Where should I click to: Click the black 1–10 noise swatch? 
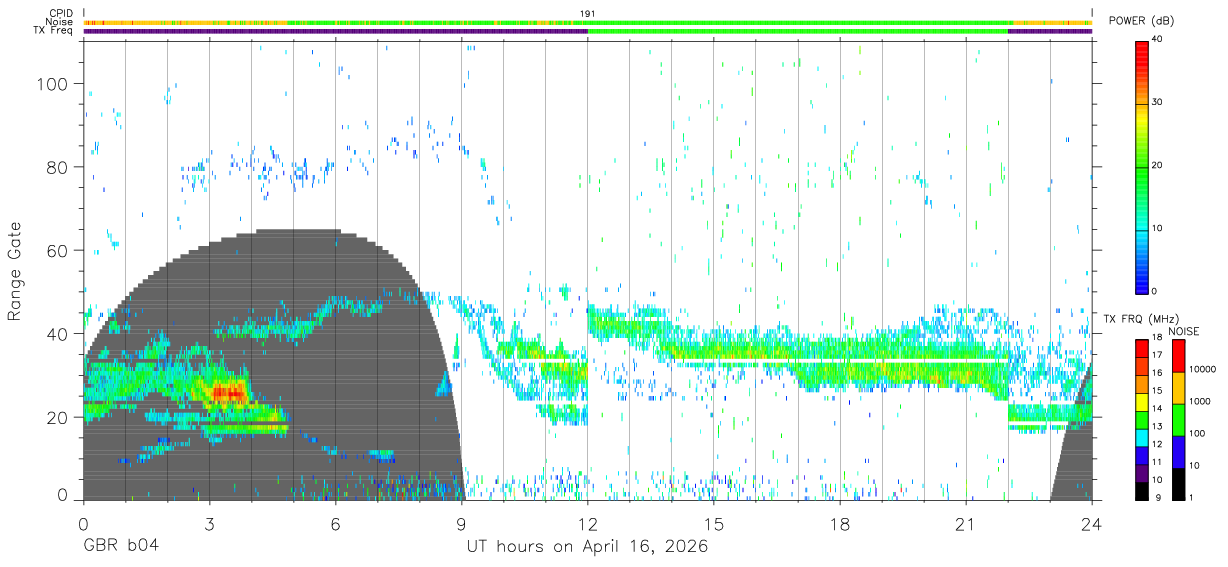click(1177, 484)
